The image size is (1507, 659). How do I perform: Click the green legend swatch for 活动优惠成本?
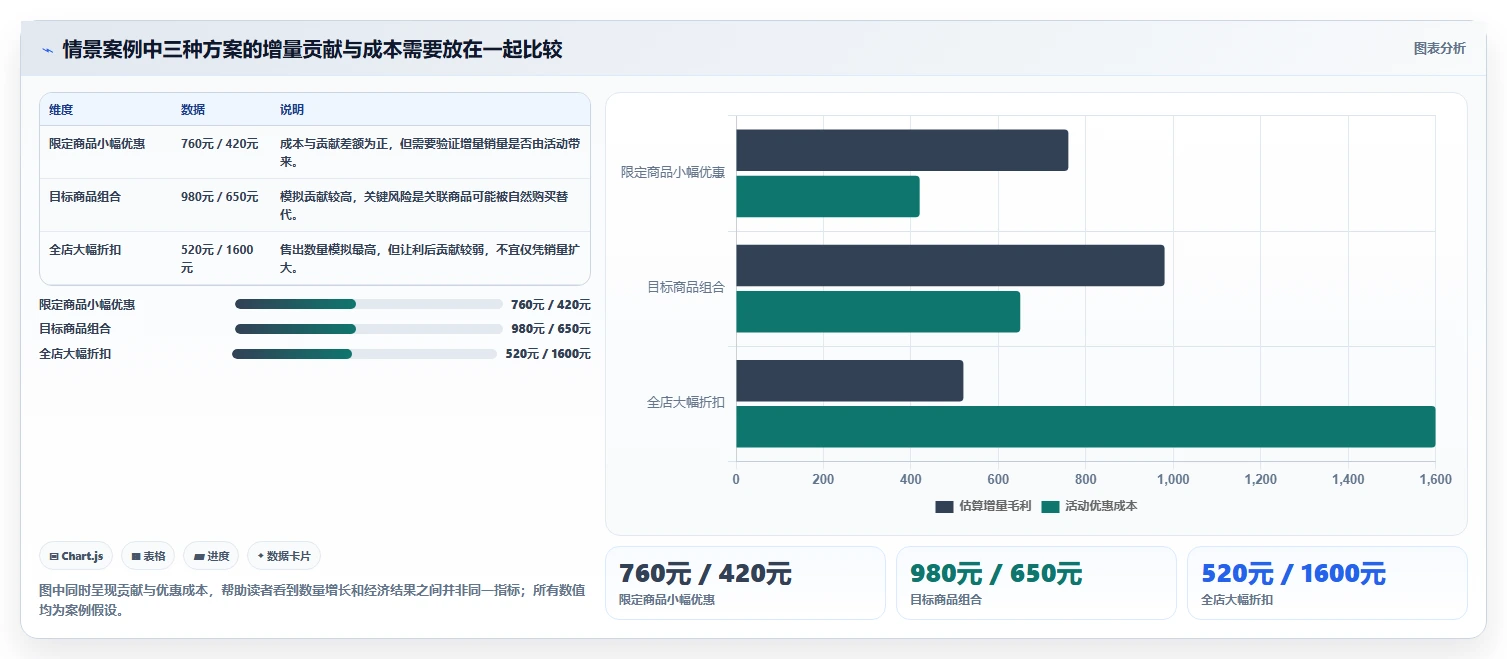click(1050, 507)
